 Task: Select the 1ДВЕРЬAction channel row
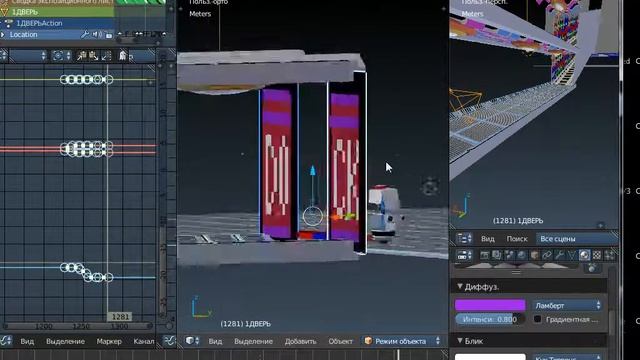pos(57,23)
